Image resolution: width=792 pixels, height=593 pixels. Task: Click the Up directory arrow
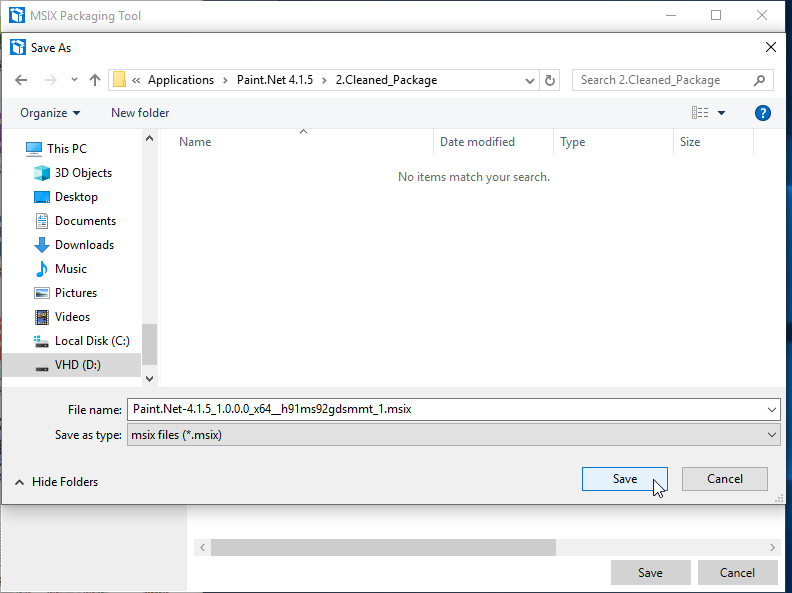point(95,80)
